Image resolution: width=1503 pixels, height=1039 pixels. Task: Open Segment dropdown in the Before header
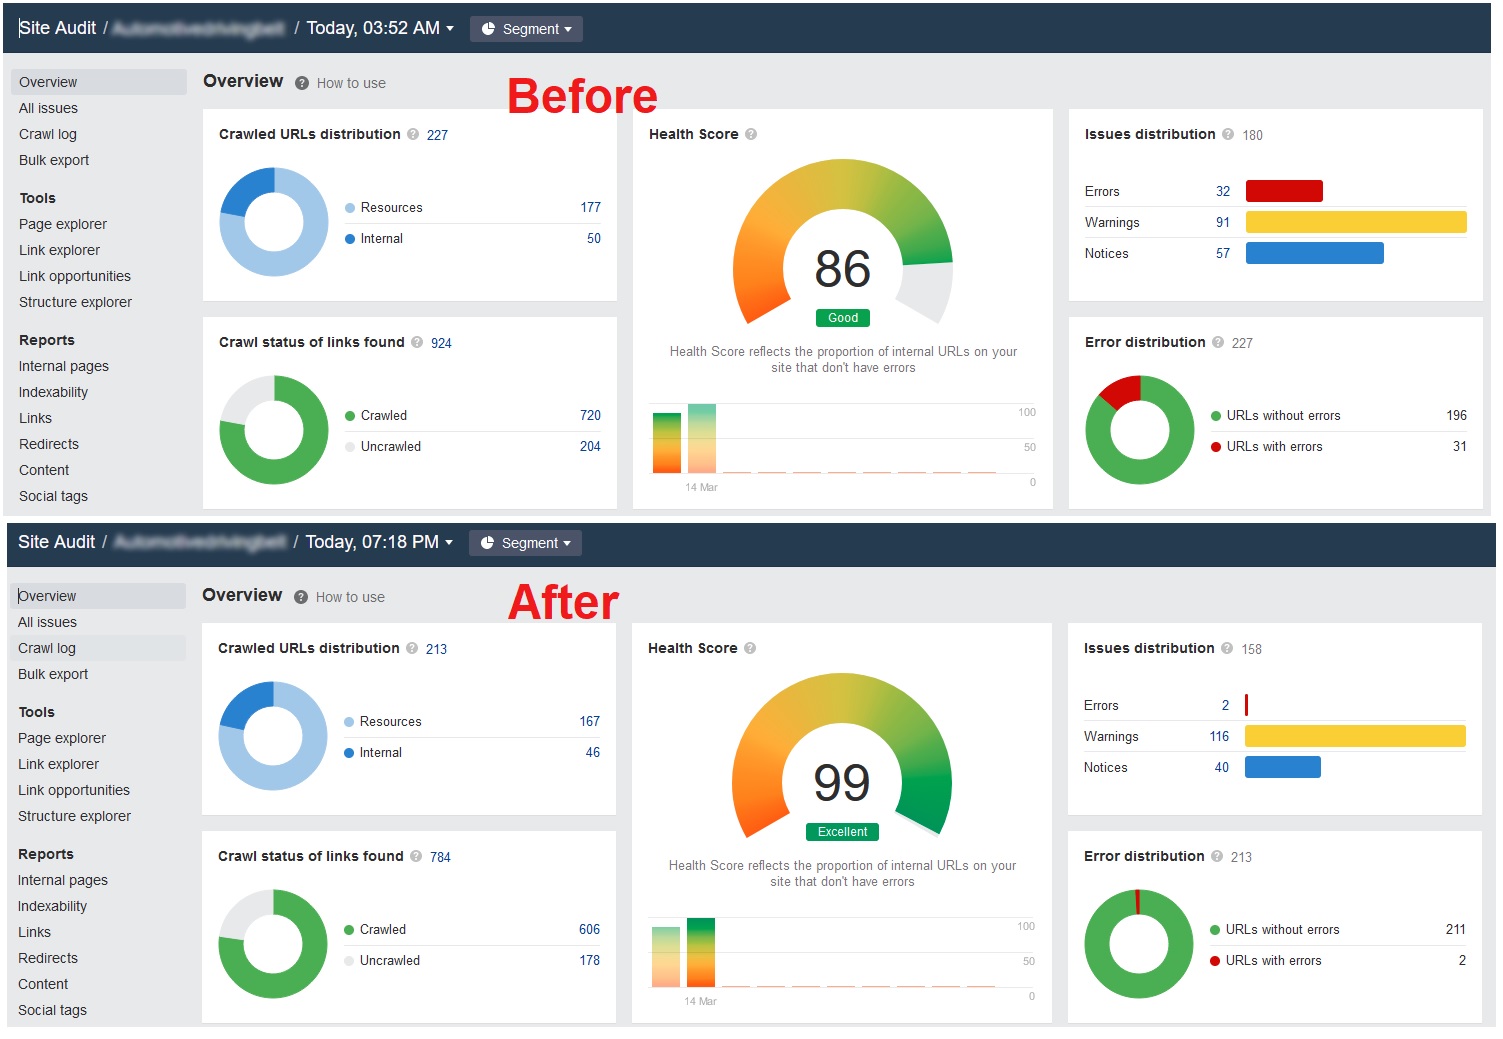tap(526, 29)
